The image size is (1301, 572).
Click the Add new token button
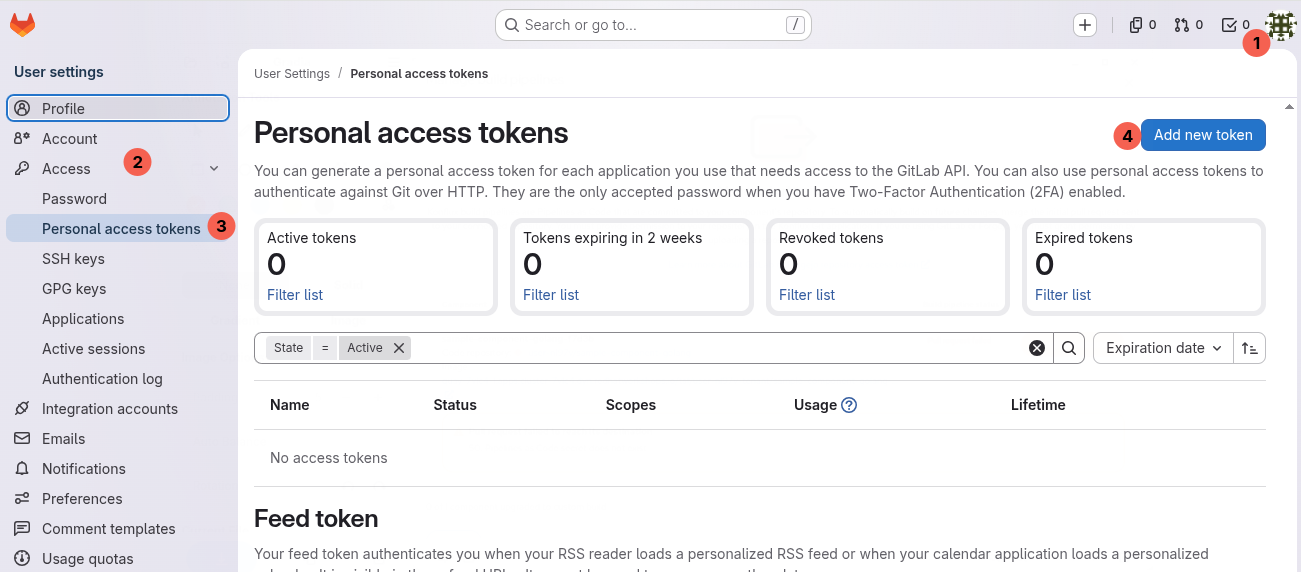(1203, 135)
